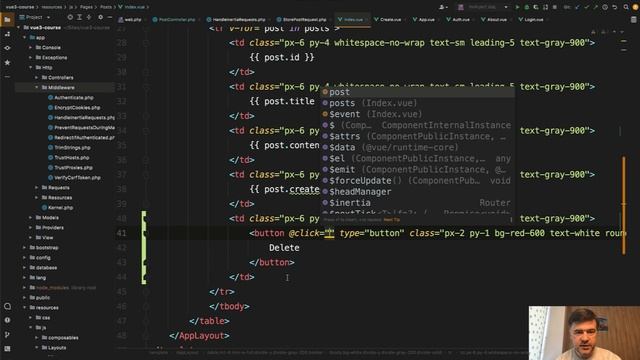Switch to the web.php tab

click(x=130, y=20)
